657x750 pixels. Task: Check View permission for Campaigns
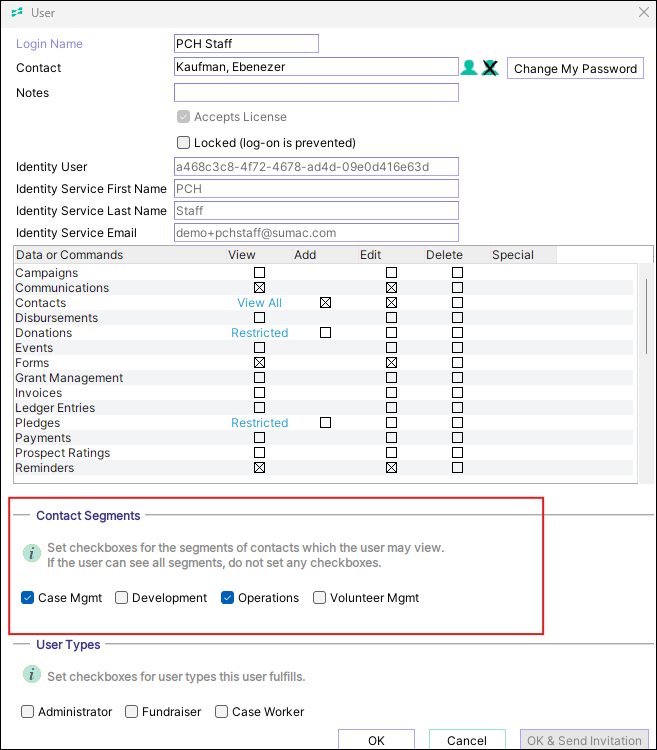260,273
